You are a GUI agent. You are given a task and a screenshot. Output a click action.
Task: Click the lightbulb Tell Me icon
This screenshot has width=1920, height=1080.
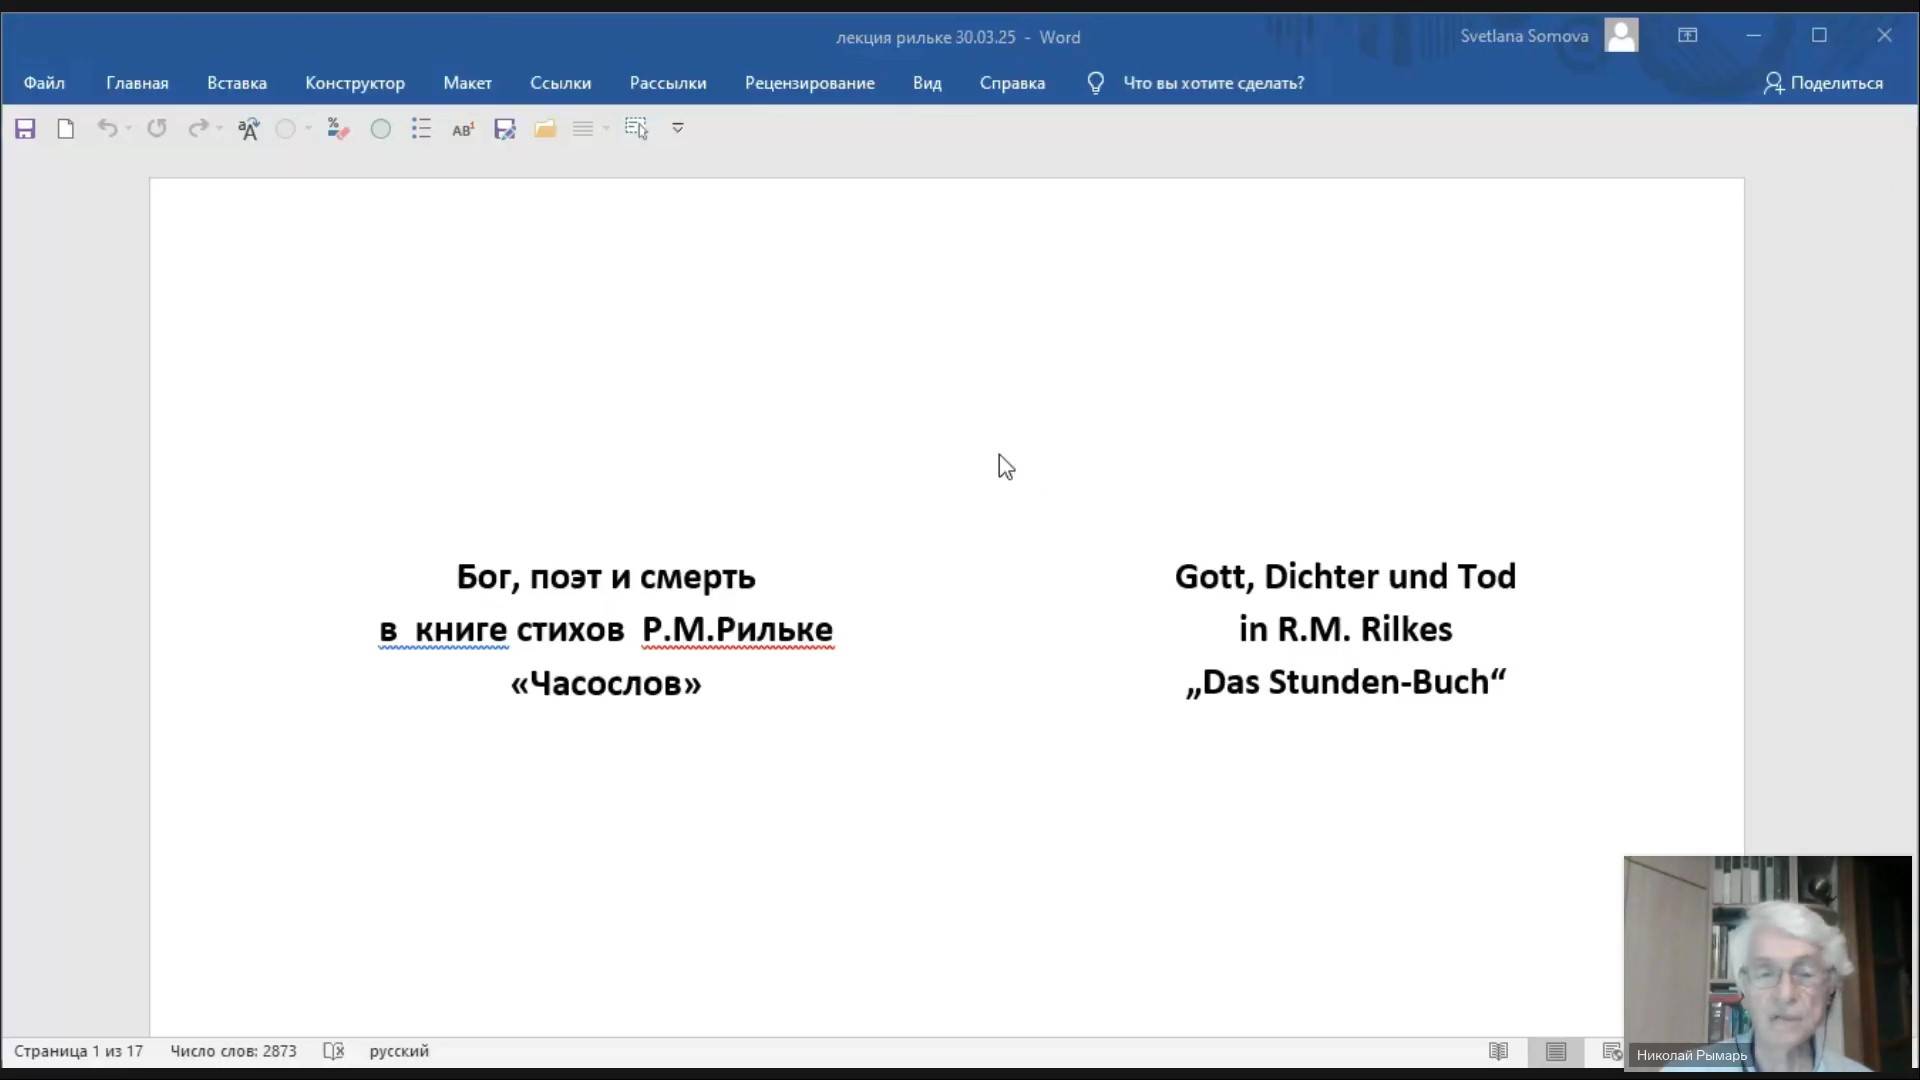pos(1095,83)
